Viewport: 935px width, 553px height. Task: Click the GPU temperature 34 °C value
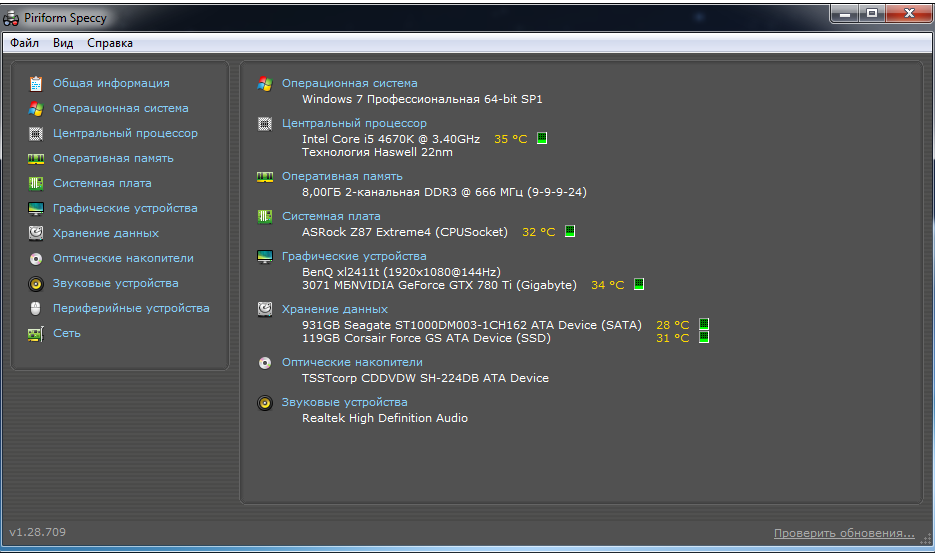[x=607, y=285]
